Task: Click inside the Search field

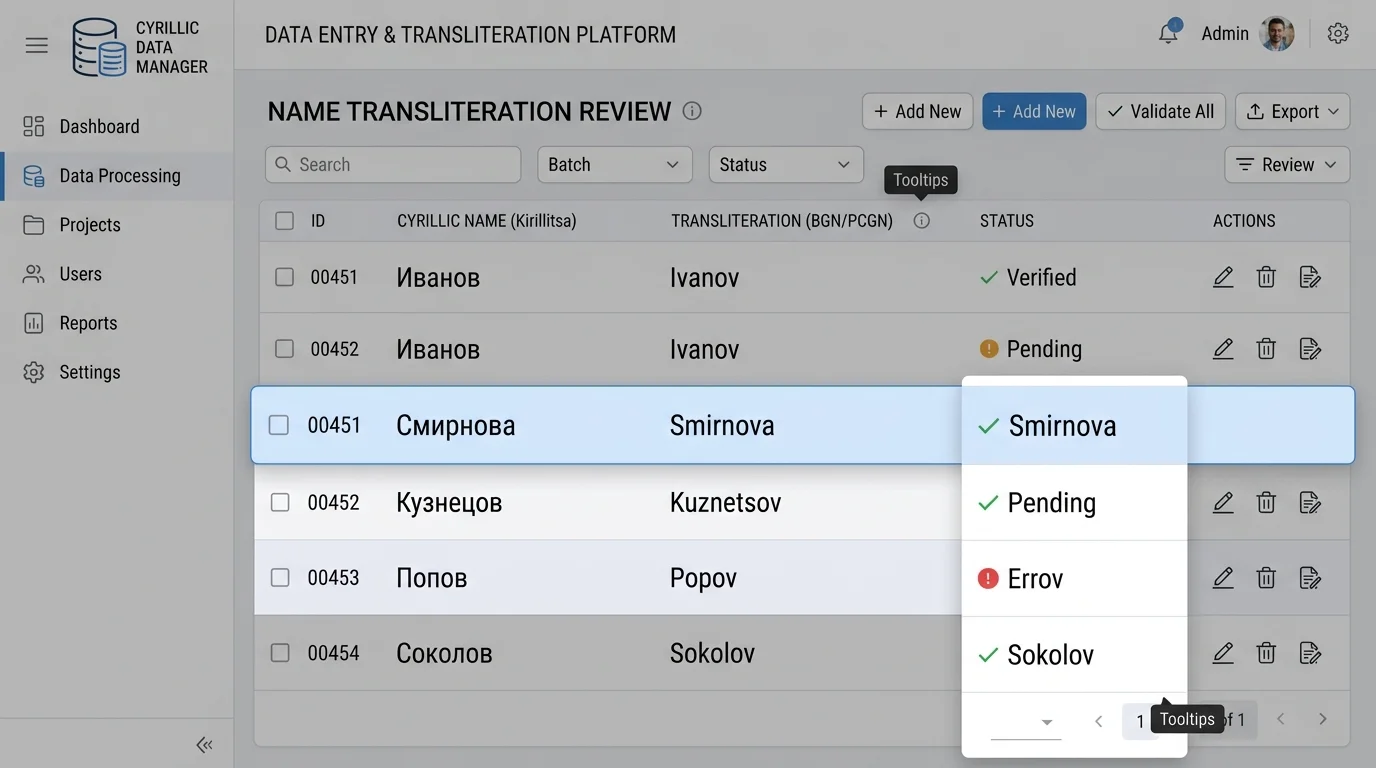Action: click(392, 164)
